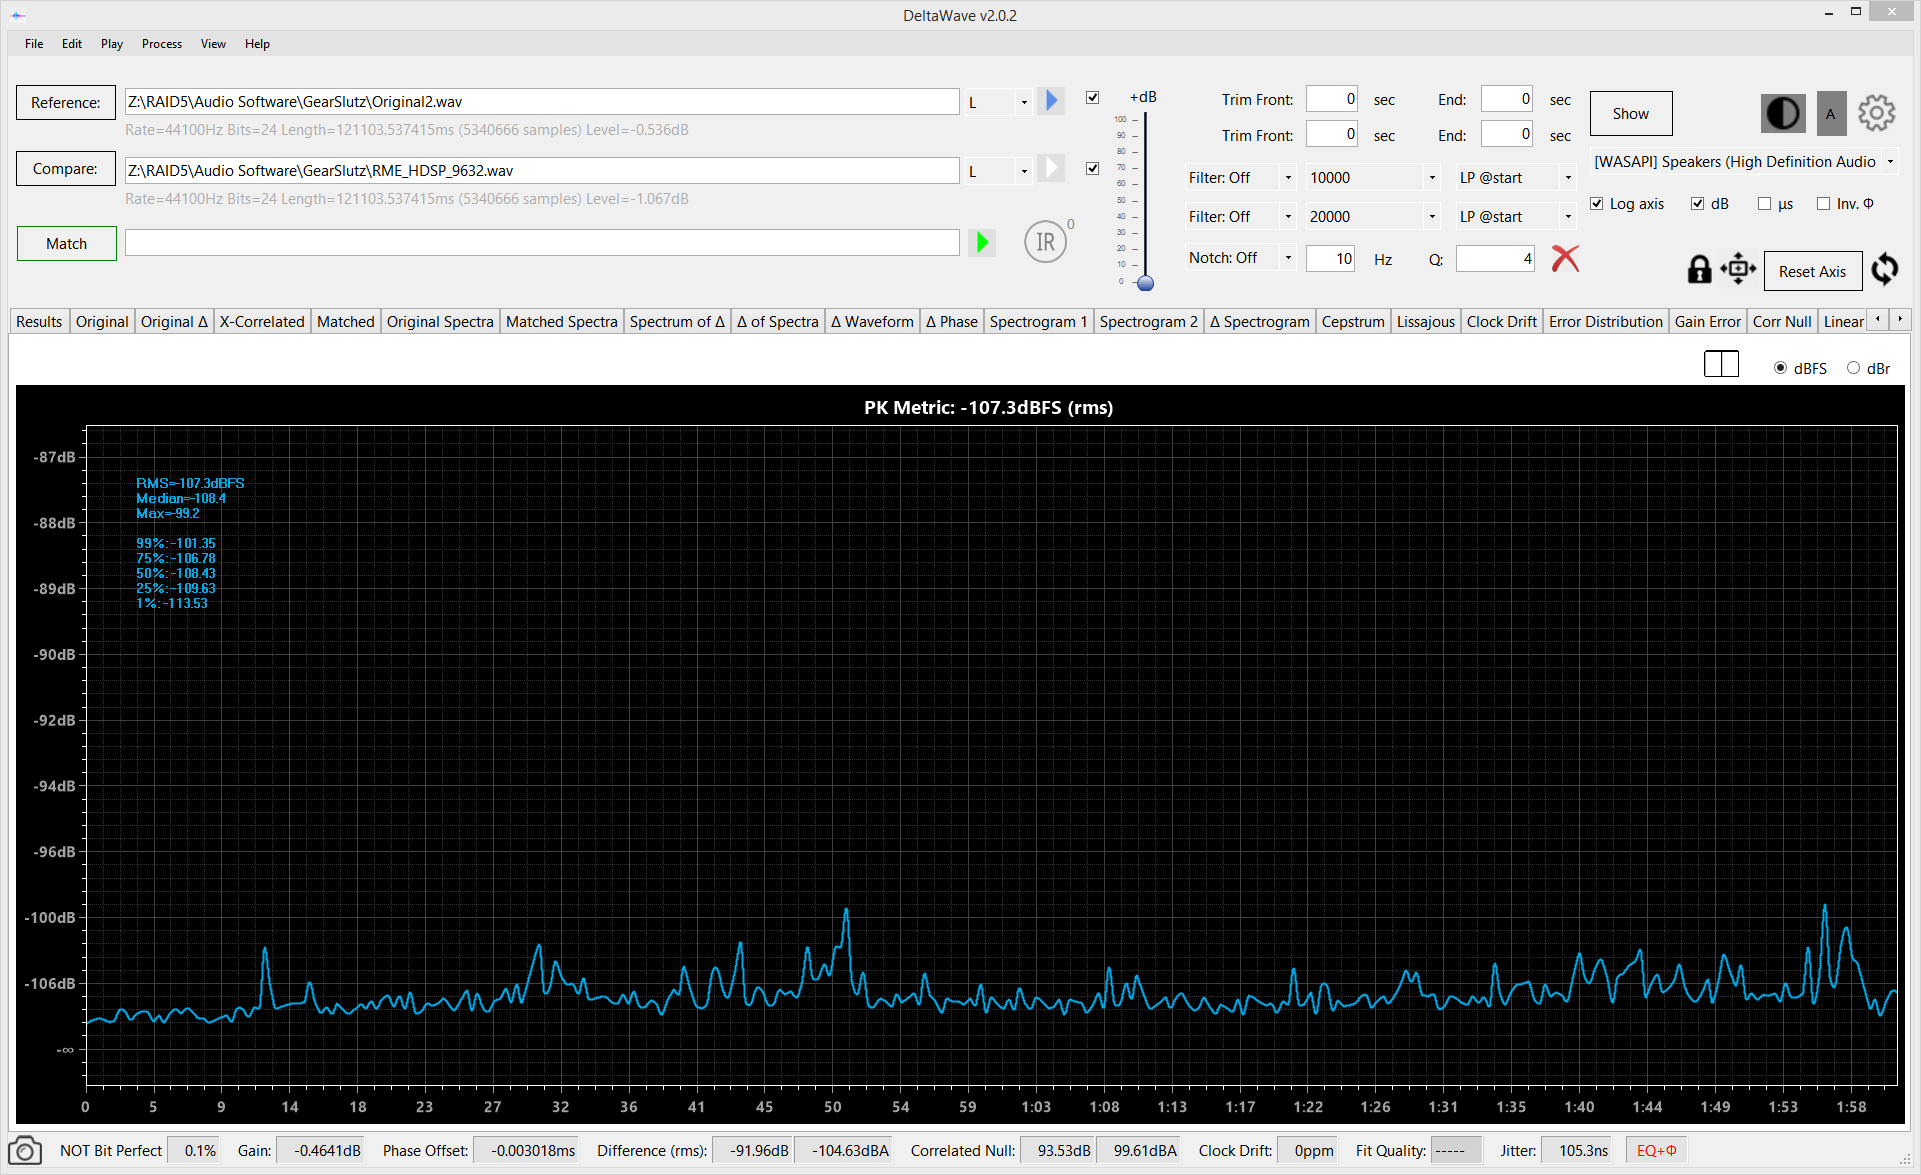Click the pan/move crosshair icon

tap(1738, 269)
